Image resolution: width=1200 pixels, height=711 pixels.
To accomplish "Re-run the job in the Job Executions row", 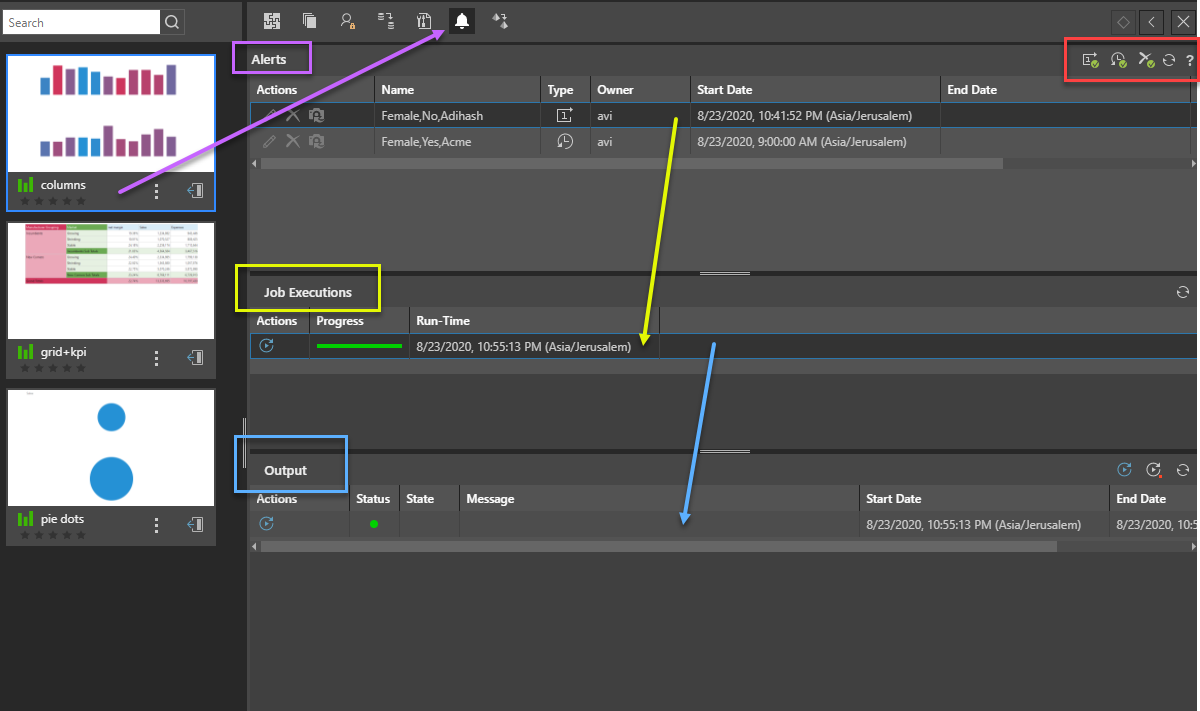I will coord(266,346).
